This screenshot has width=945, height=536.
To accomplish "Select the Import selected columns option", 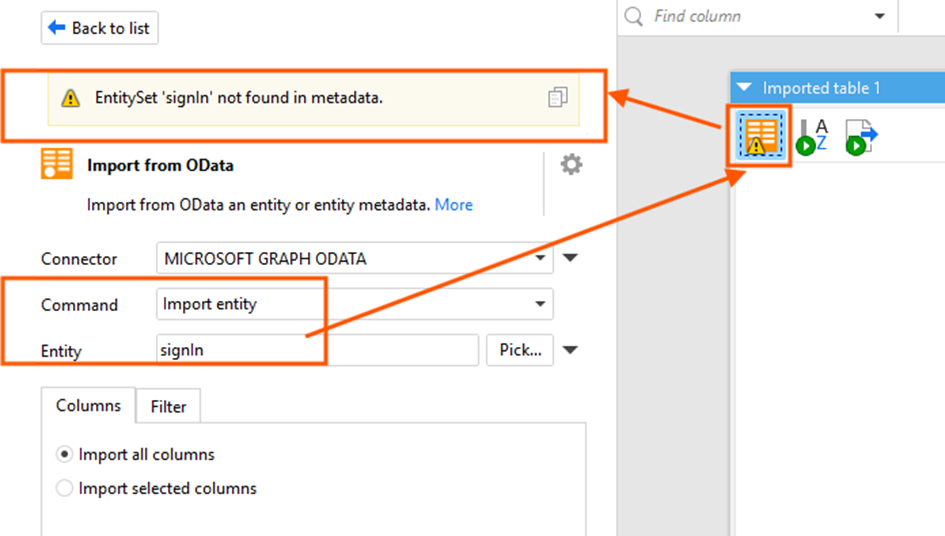I will [65, 488].
